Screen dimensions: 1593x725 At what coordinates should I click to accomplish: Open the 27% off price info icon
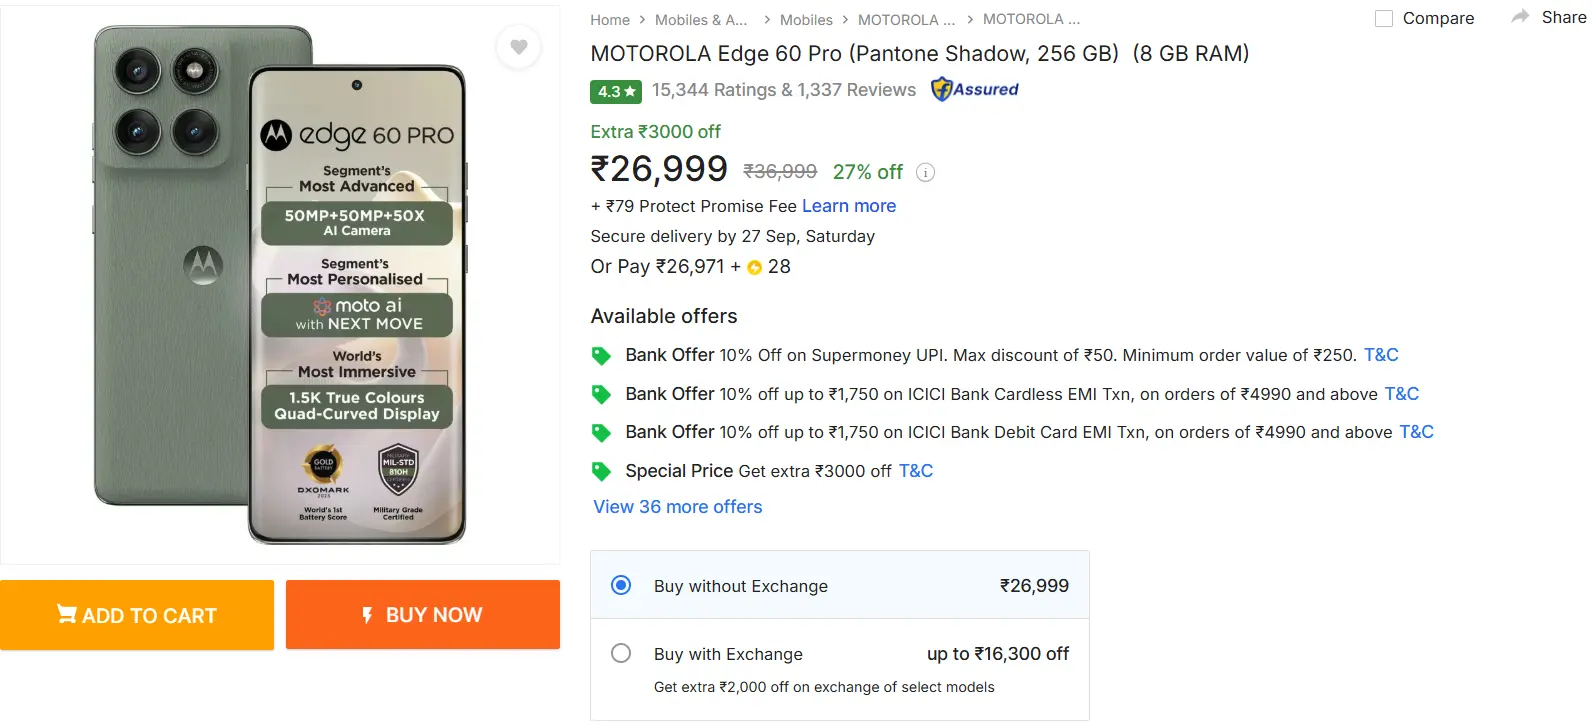(x=925, y=172)
